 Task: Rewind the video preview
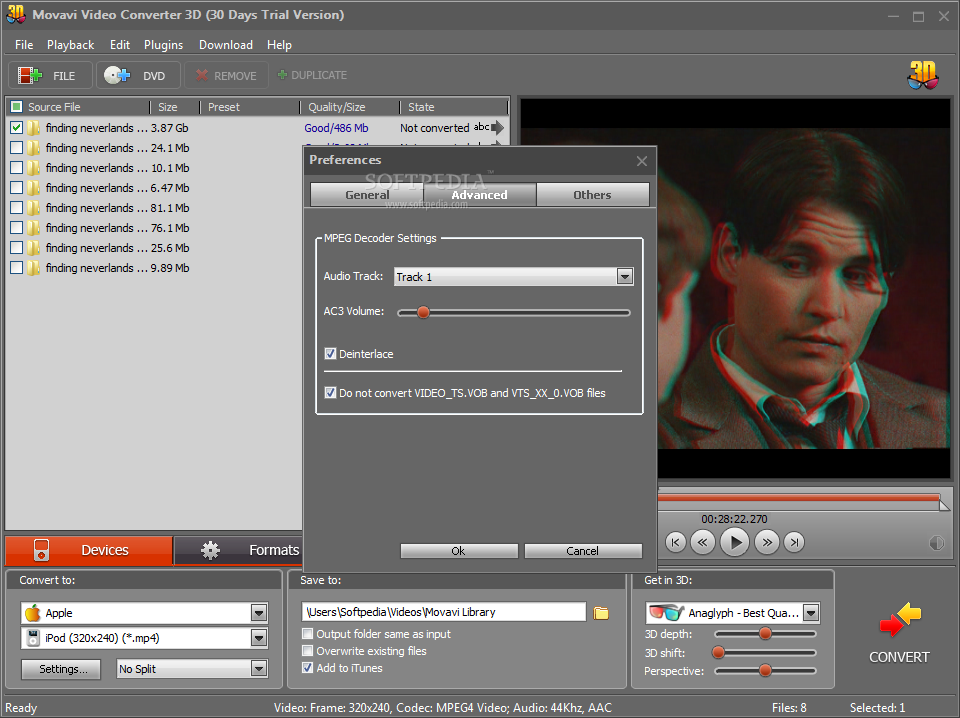click(703, 542)
